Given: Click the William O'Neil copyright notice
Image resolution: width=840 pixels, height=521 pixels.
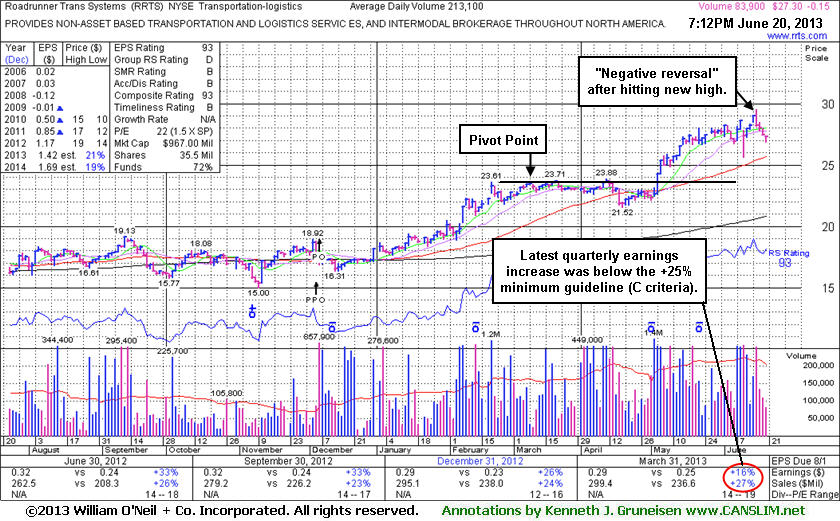Looking at the screenshot, I should click(x=222, y=511).
